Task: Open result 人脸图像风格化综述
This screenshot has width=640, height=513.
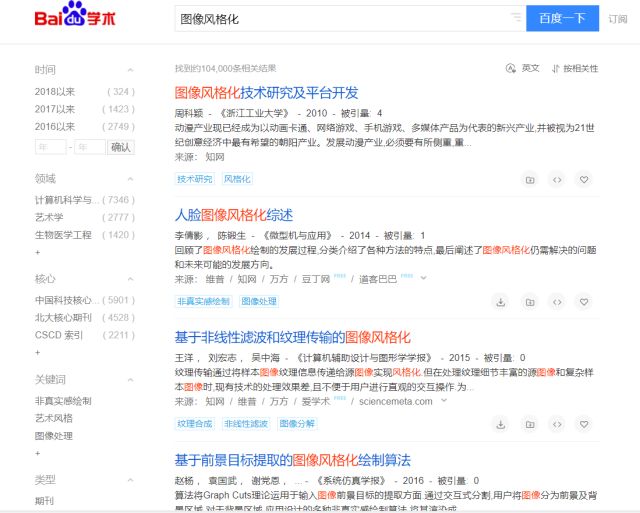Action: [234, 215]
